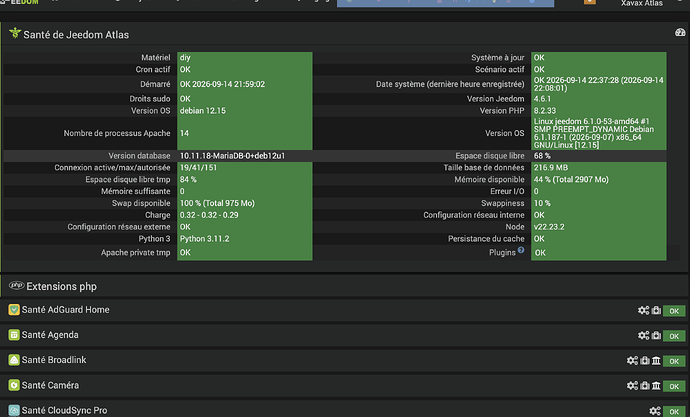Click the medkit icon in AdGuard Home row
The height and width of the screenshot is (417, 690).
[656, 311]
